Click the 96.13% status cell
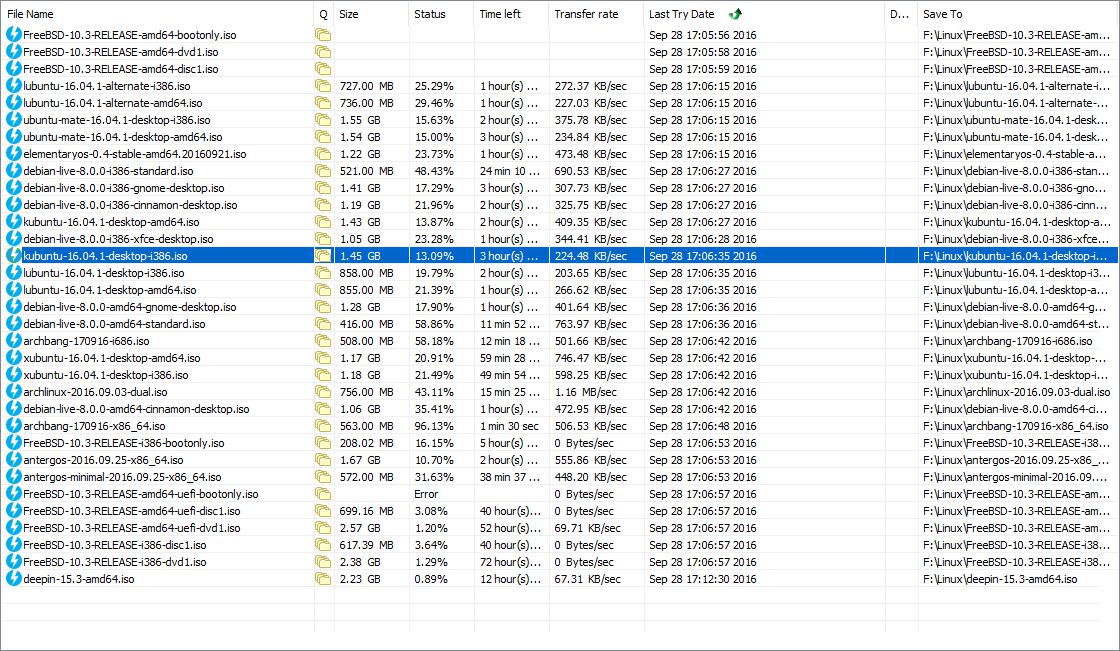This screenshot has width=1120, height=651. pyautogui.click(x=434, y=426)
